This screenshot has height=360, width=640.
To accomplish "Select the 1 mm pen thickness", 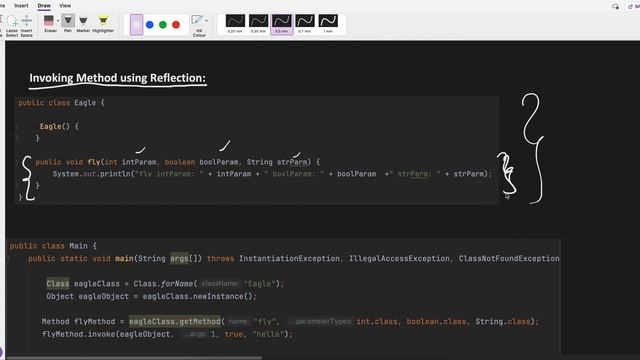I will tap(328, 23).
